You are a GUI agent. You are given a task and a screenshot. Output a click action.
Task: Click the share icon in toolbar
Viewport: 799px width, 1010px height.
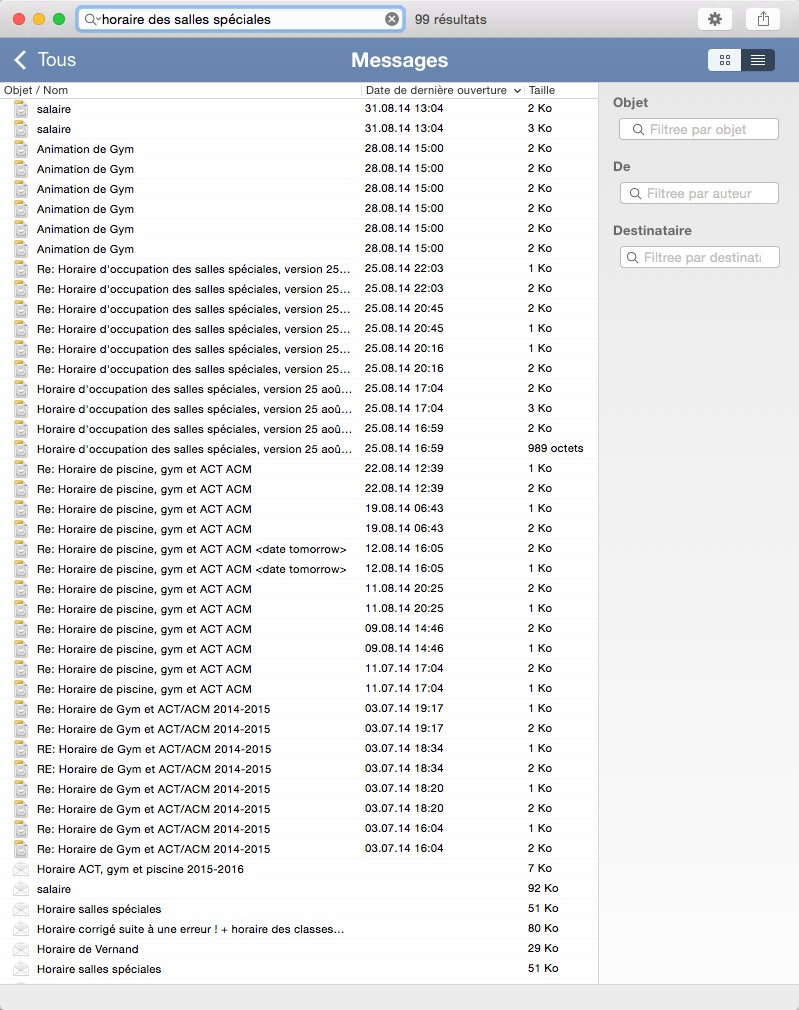764,19
